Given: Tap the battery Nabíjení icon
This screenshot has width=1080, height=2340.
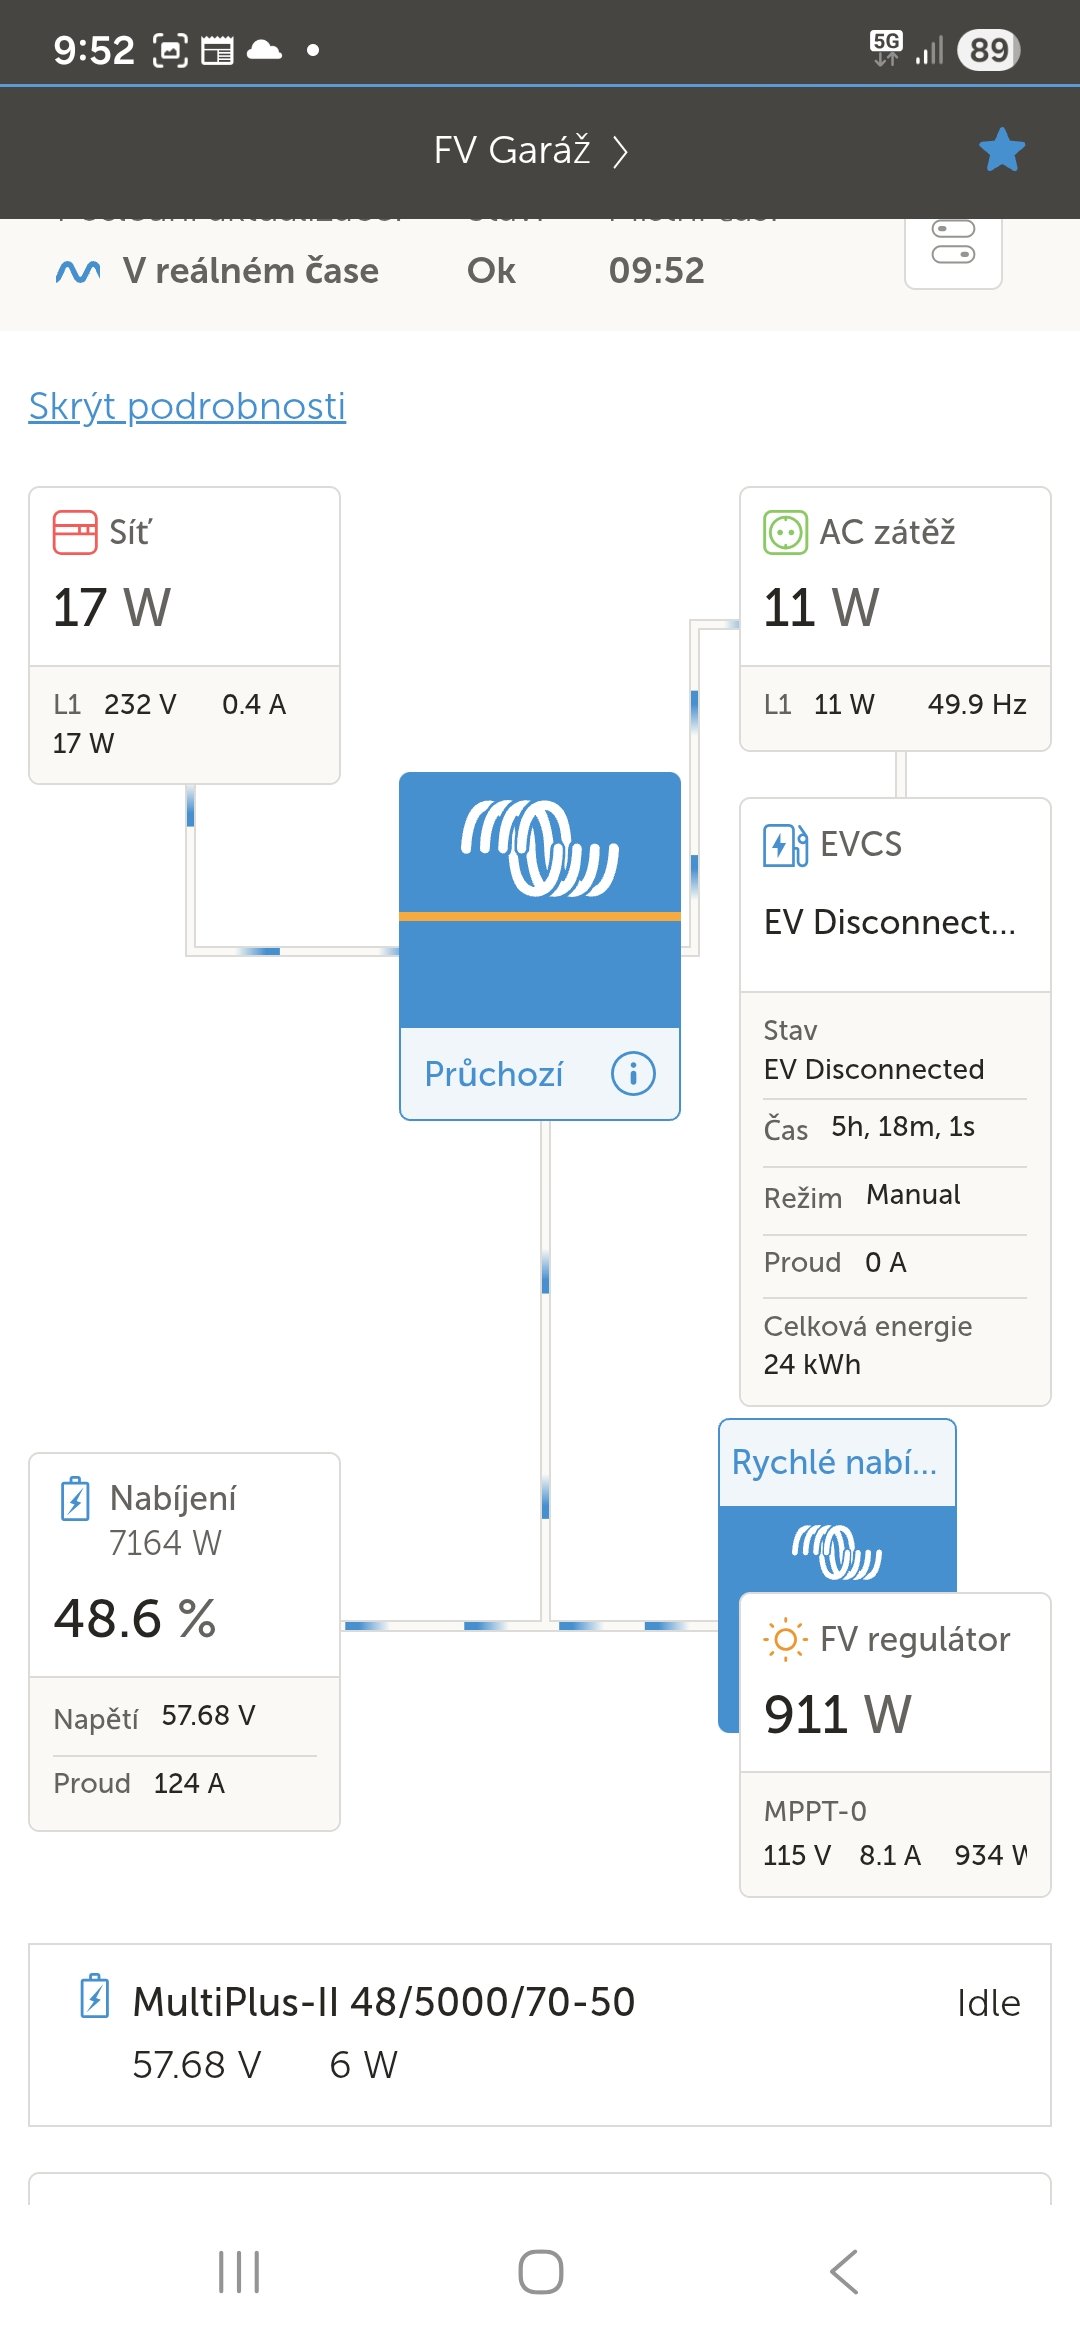Looking at the screenshot, I should coord(75,1499).
